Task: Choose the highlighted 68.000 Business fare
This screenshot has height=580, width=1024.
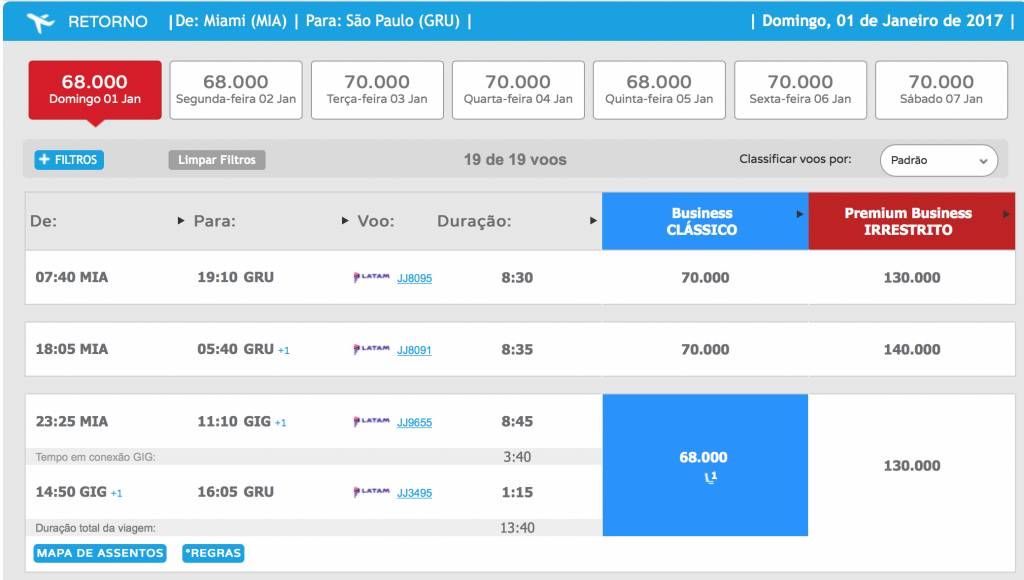Action: (705, 465)
